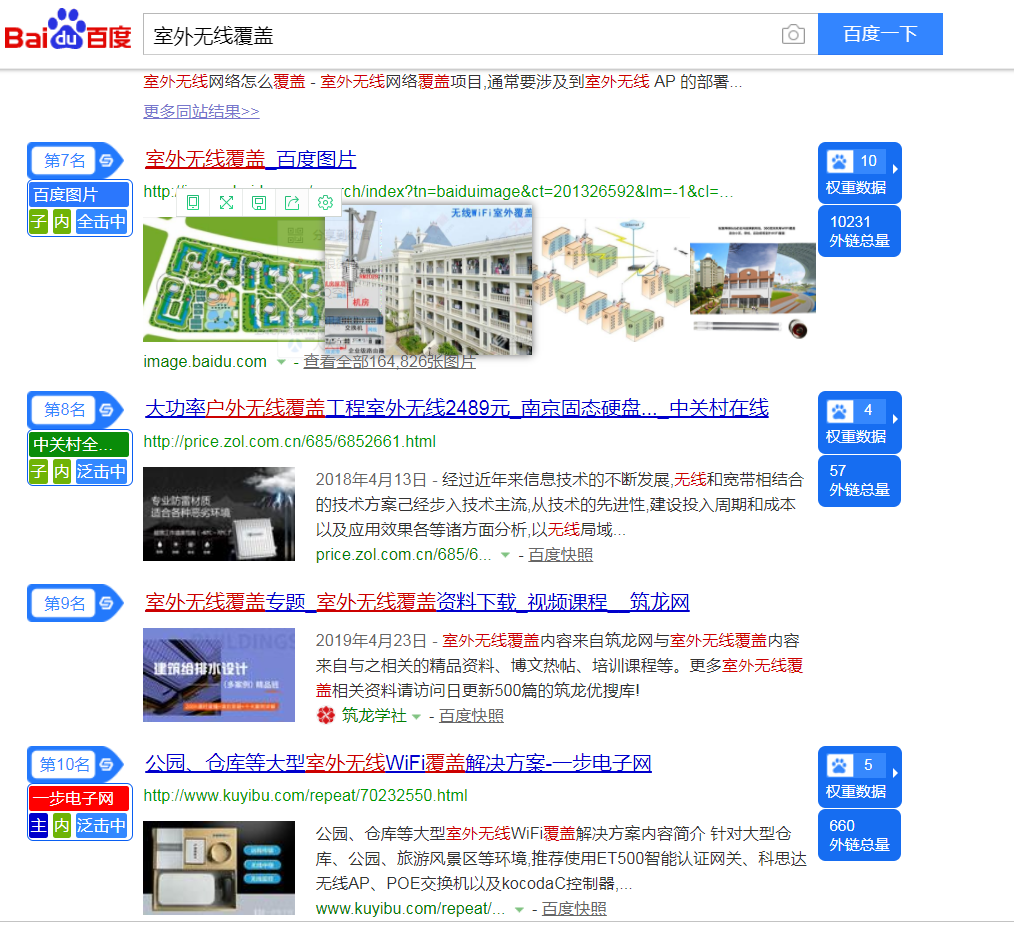
Task: Open the 室外无线覆盖_百度图片 result title
Action: coord(251,159)
